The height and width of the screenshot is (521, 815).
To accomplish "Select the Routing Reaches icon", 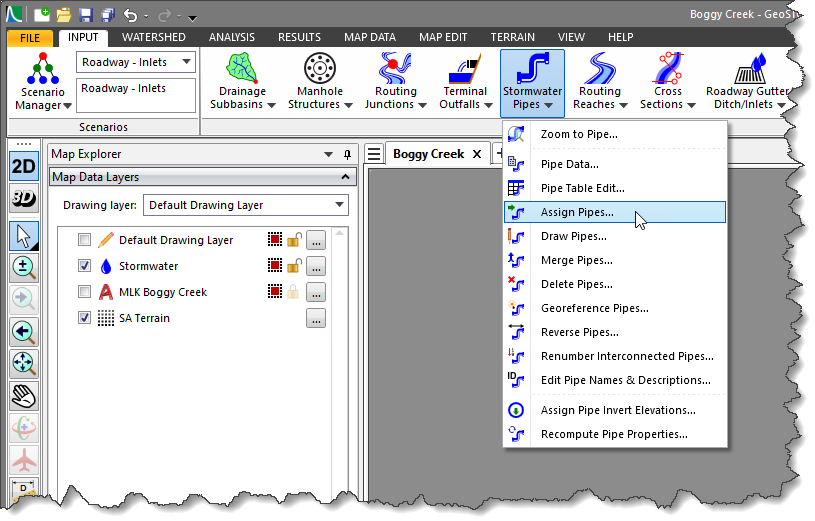I will [x=600, y=81].
